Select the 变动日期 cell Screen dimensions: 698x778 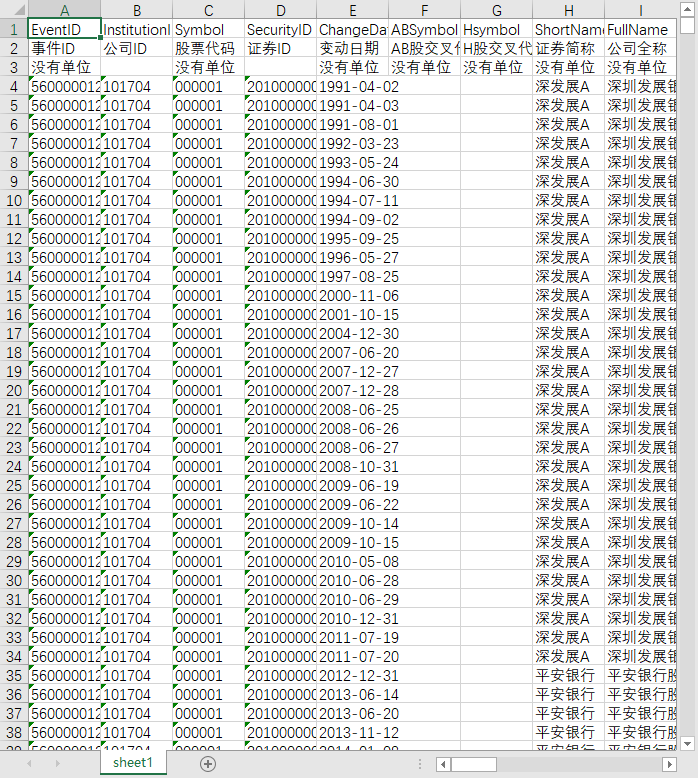pyautogui.click(x=352, y=48)
